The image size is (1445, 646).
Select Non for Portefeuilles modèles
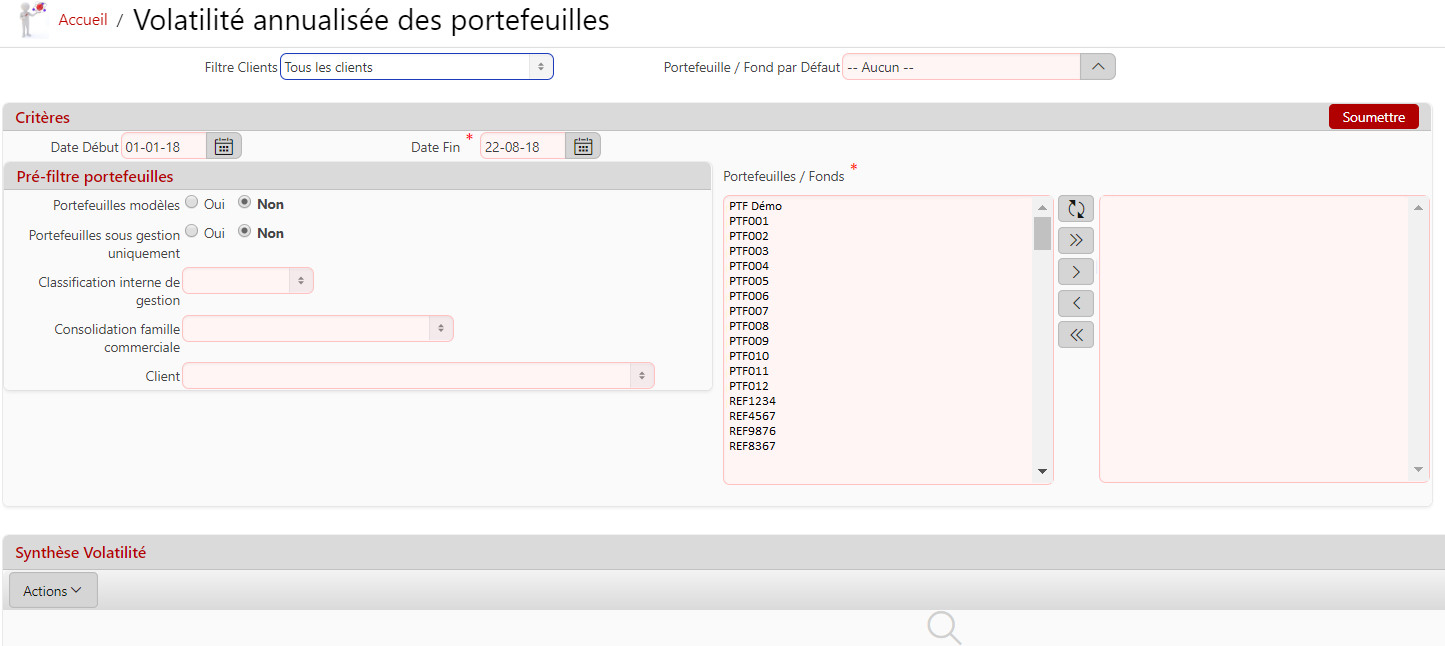pos(244,202)
